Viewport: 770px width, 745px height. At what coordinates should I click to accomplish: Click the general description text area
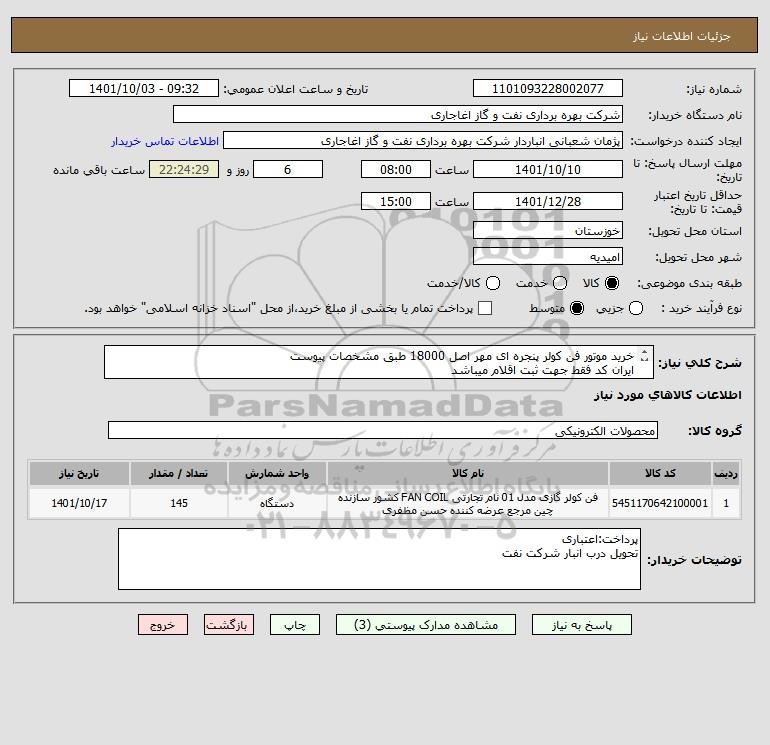click(x=379, y=362)
